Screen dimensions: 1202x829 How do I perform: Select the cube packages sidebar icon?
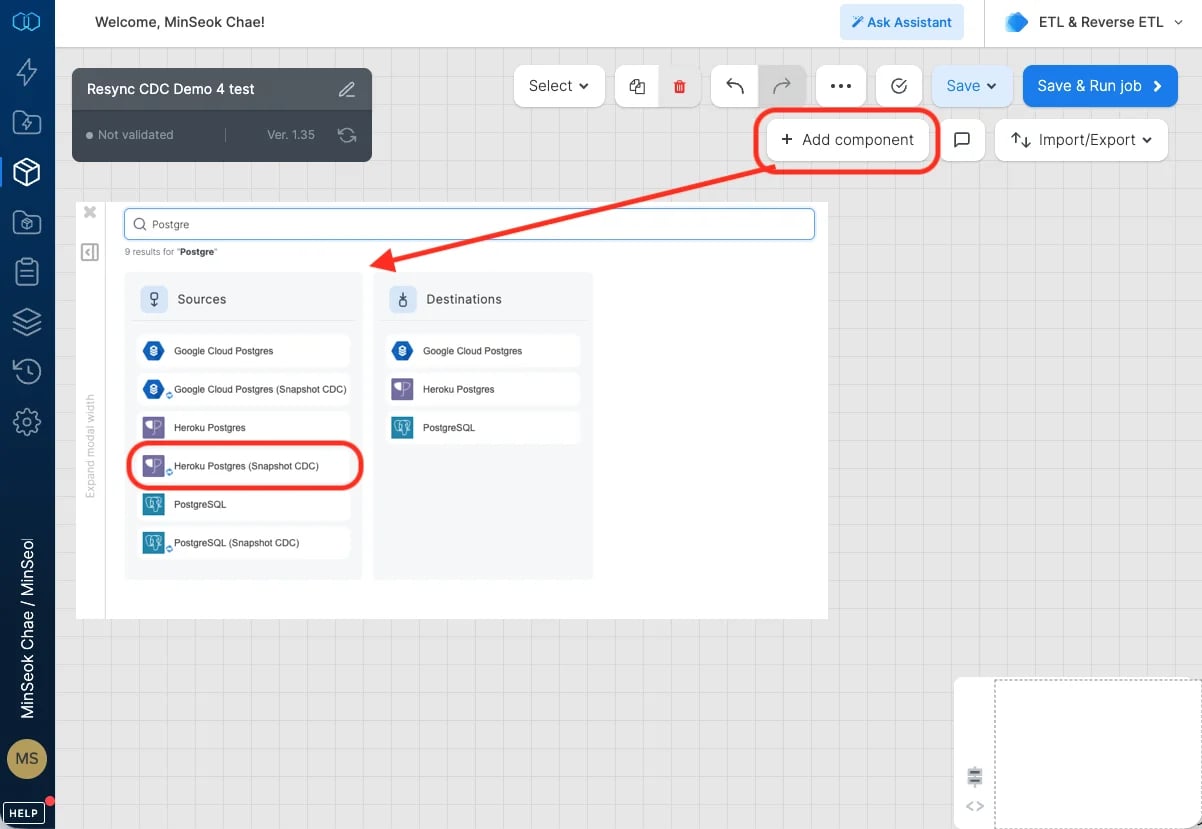pos(27,172)
